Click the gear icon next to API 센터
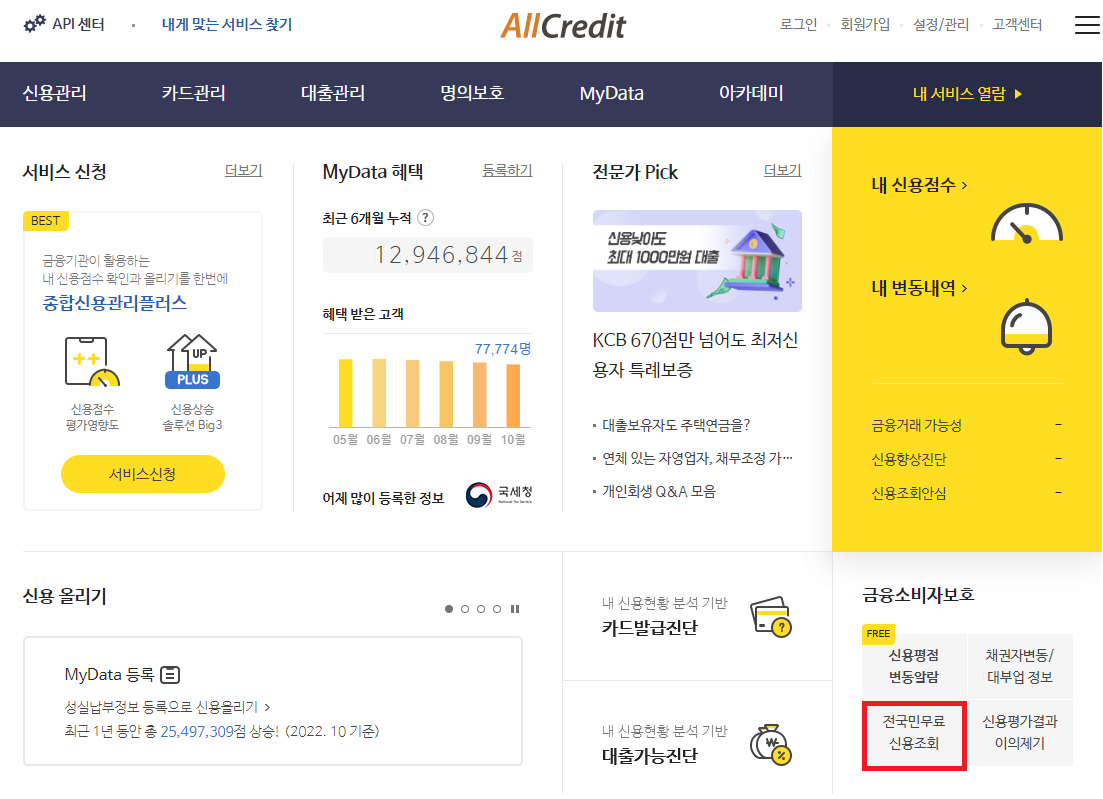 pyautogui.click(x=30, y=24)
